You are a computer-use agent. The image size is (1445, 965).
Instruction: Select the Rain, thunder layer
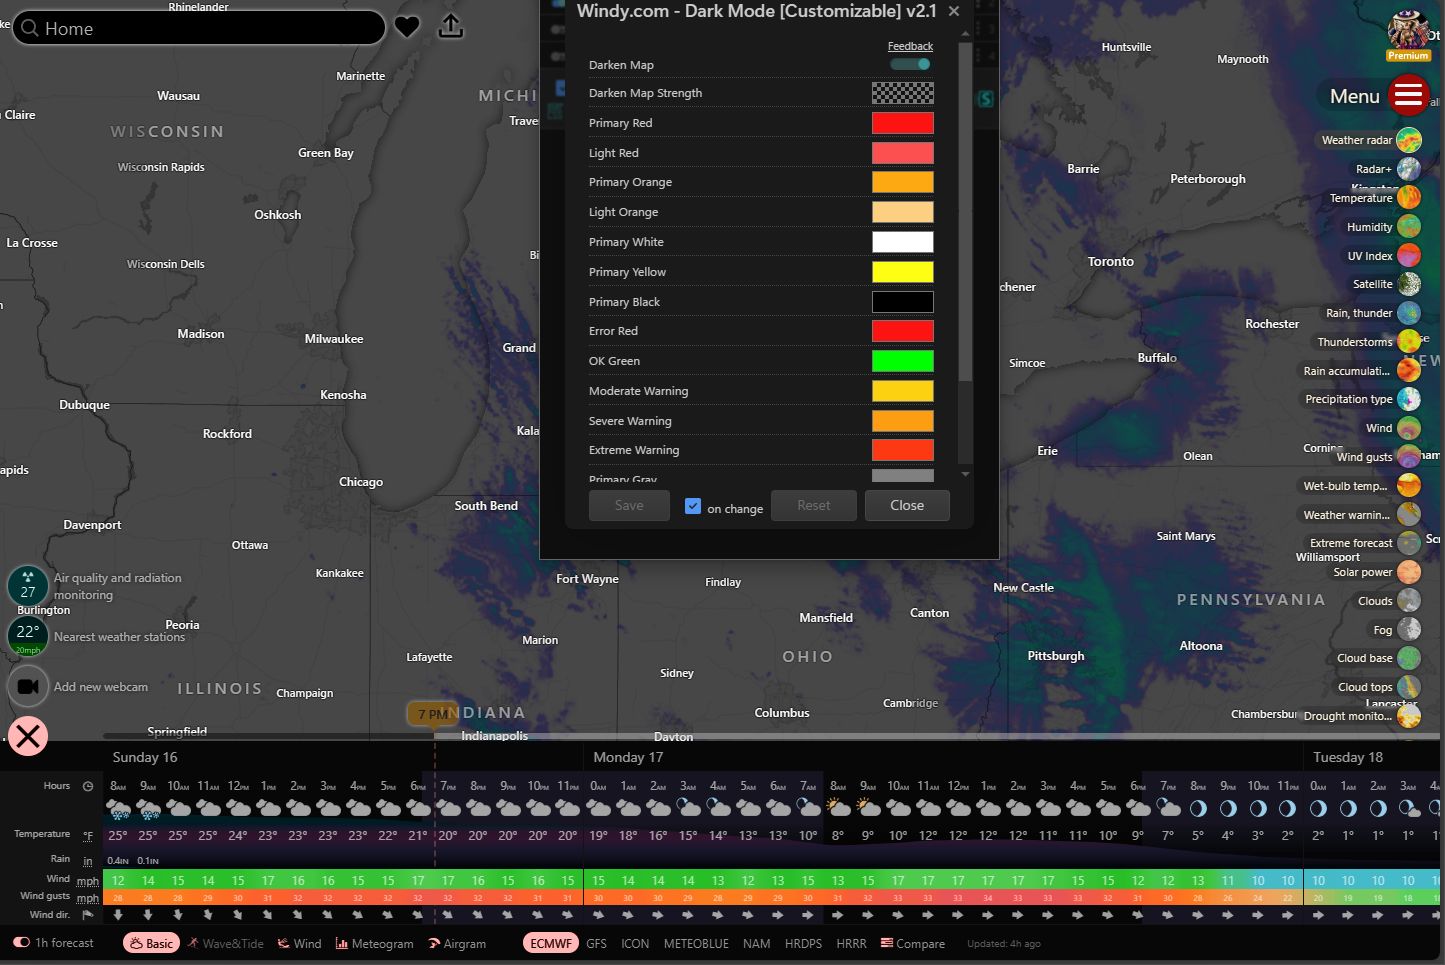1409,313
